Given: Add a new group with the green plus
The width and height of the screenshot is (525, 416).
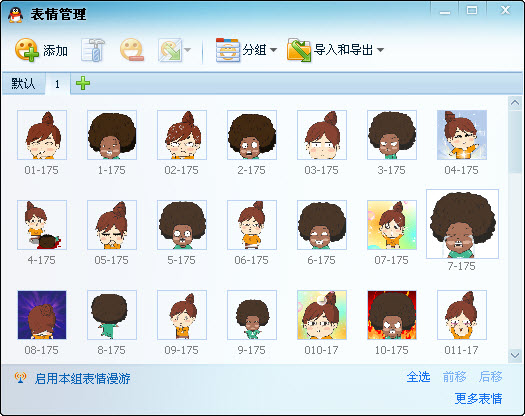Looking at the screenshot, I should (x=83, y=83).
